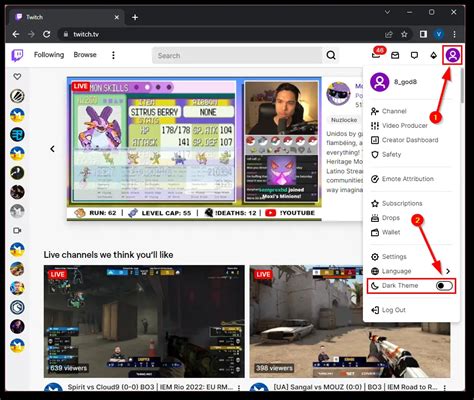Click the browser forward arrow
Screen dimensions: 474x400
[31, 34]
